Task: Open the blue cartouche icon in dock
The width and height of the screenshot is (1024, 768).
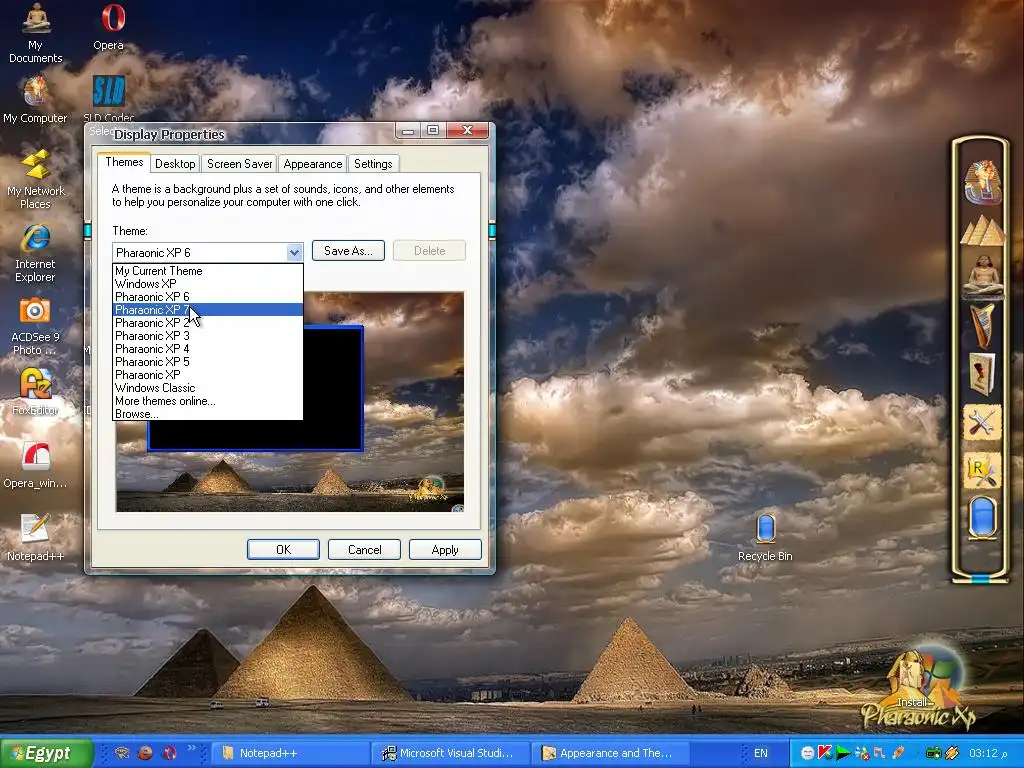Action: pos(982,518)
